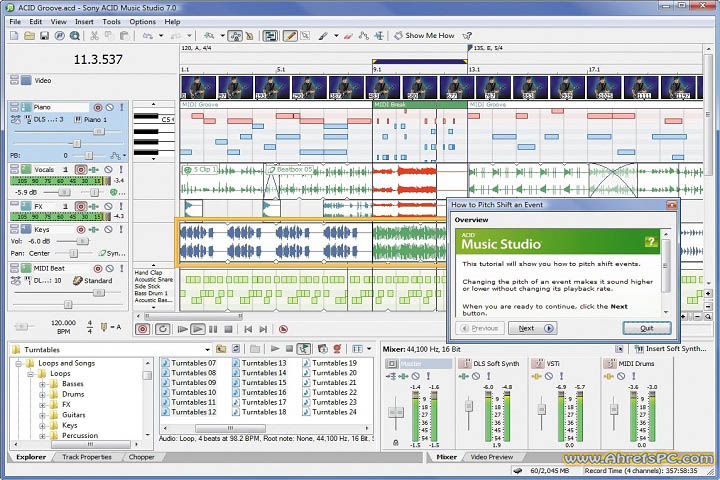The image size is (720, 480).
Task: Click the Undo arrow icon
Action: point(147,36)
